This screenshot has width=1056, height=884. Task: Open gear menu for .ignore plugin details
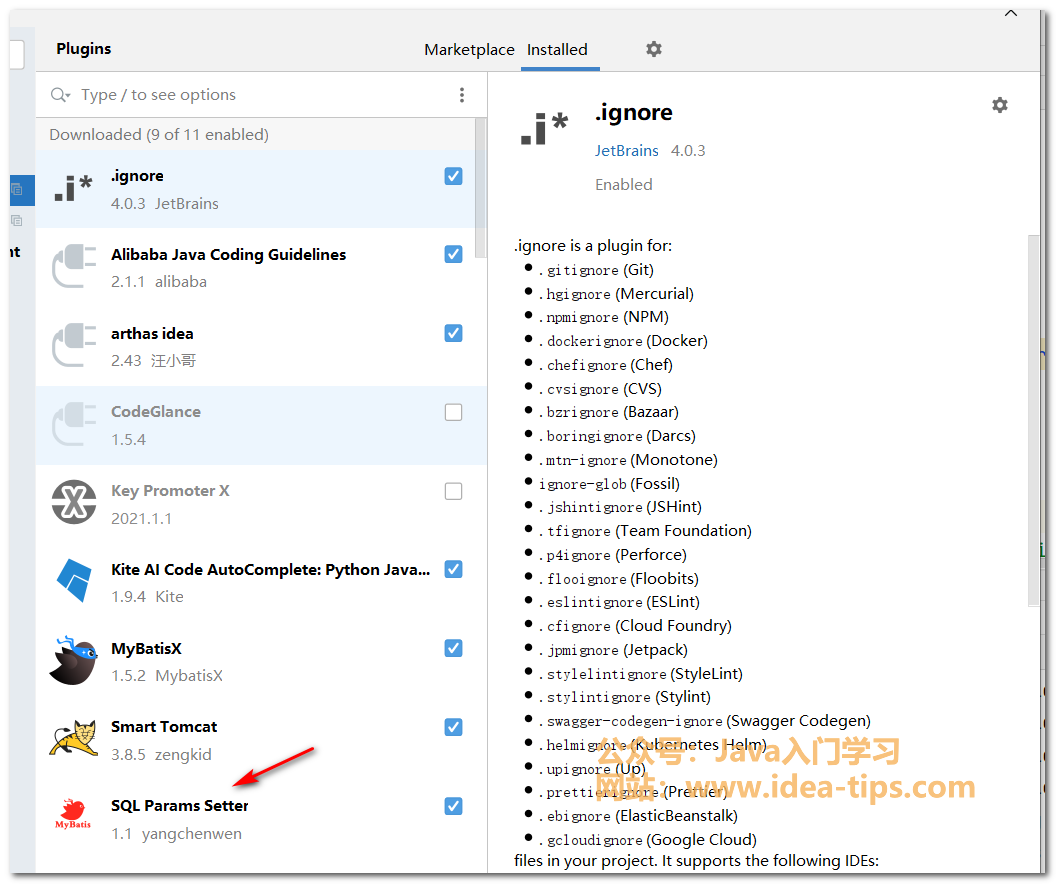[999, 105]
